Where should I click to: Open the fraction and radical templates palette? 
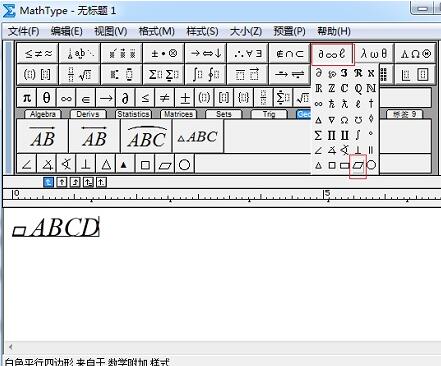[80, 74]
